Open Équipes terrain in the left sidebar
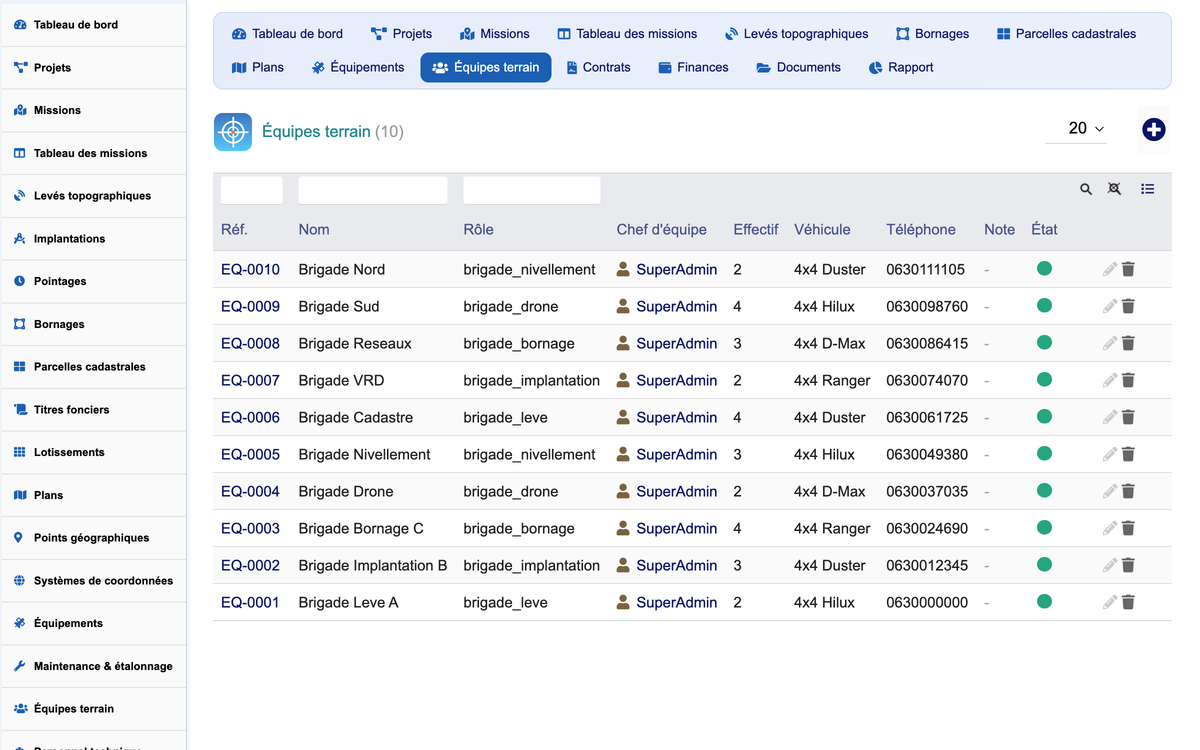The width and height of the screenshot is (1200, 750). click(x=93, y=709)
